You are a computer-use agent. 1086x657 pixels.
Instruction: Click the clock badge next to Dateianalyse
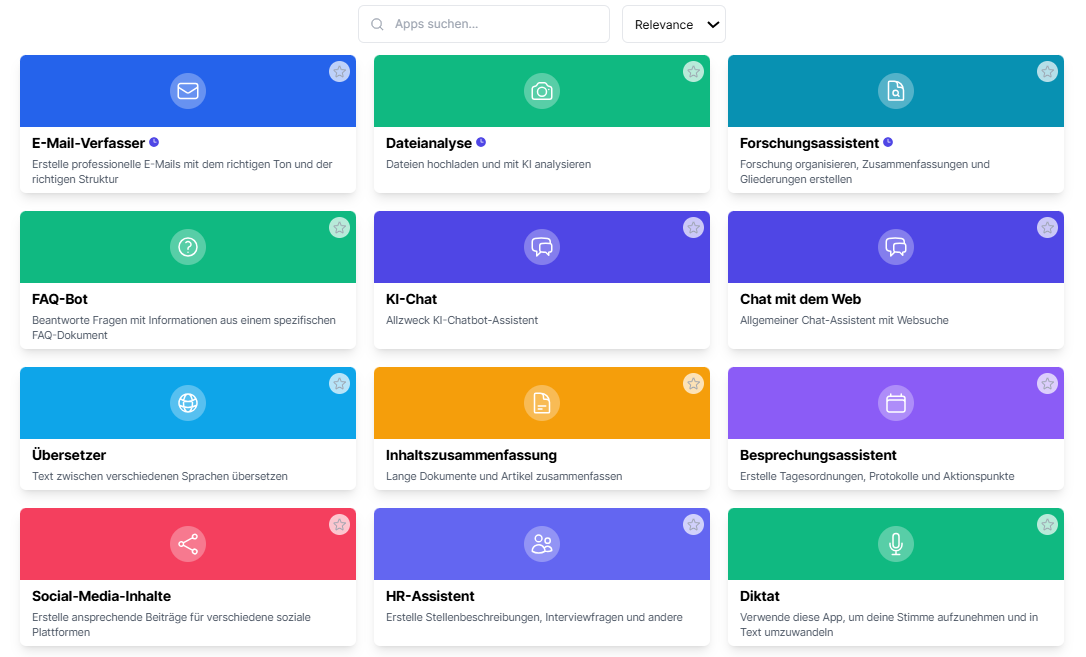(x=481, y=143)
